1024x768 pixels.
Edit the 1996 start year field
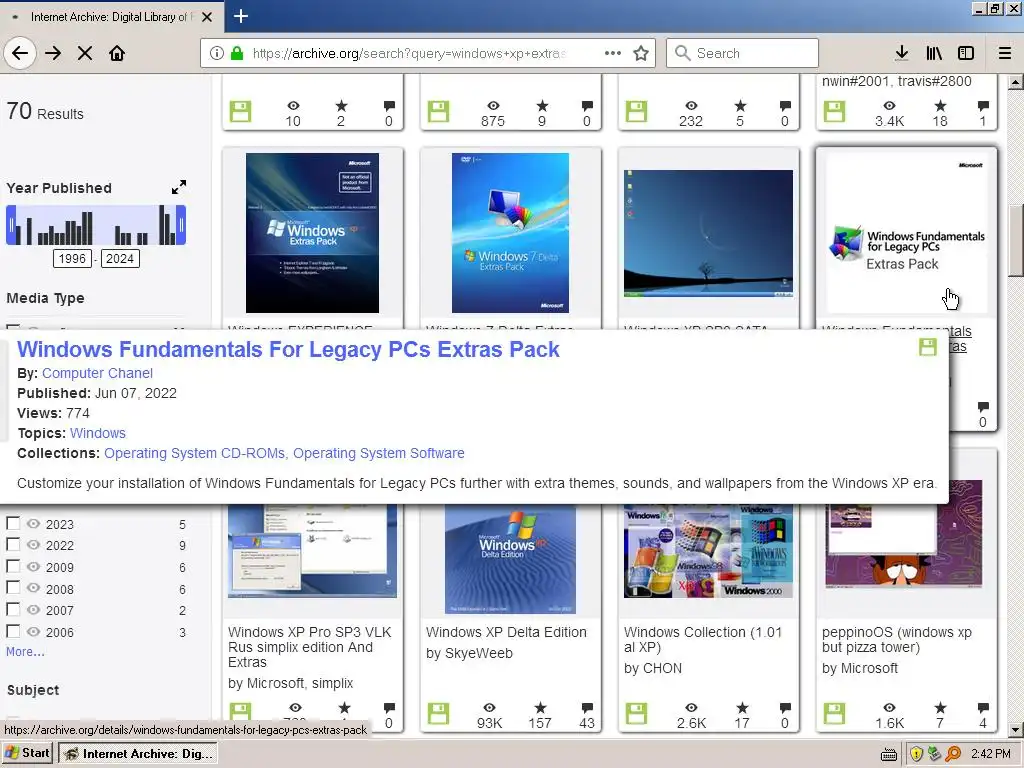(72, 259)
